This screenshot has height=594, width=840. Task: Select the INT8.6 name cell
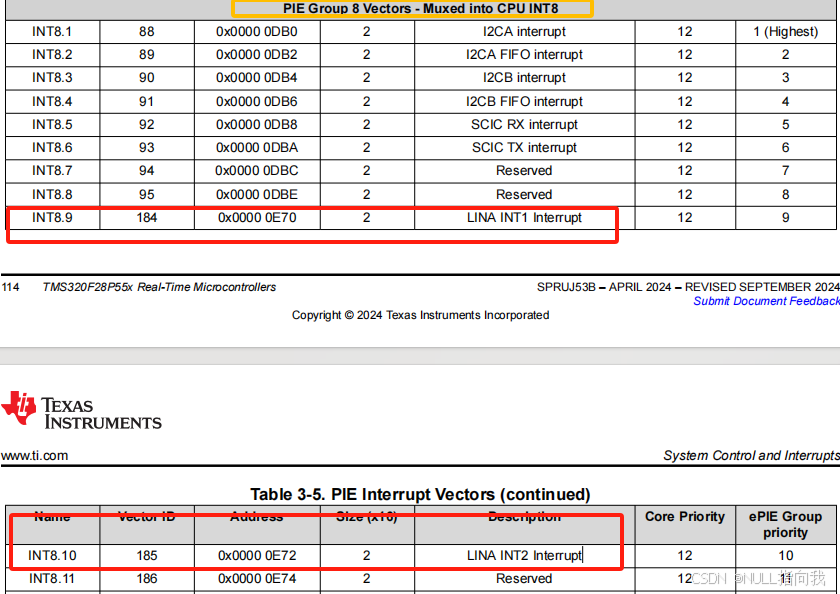click(52, 147)
